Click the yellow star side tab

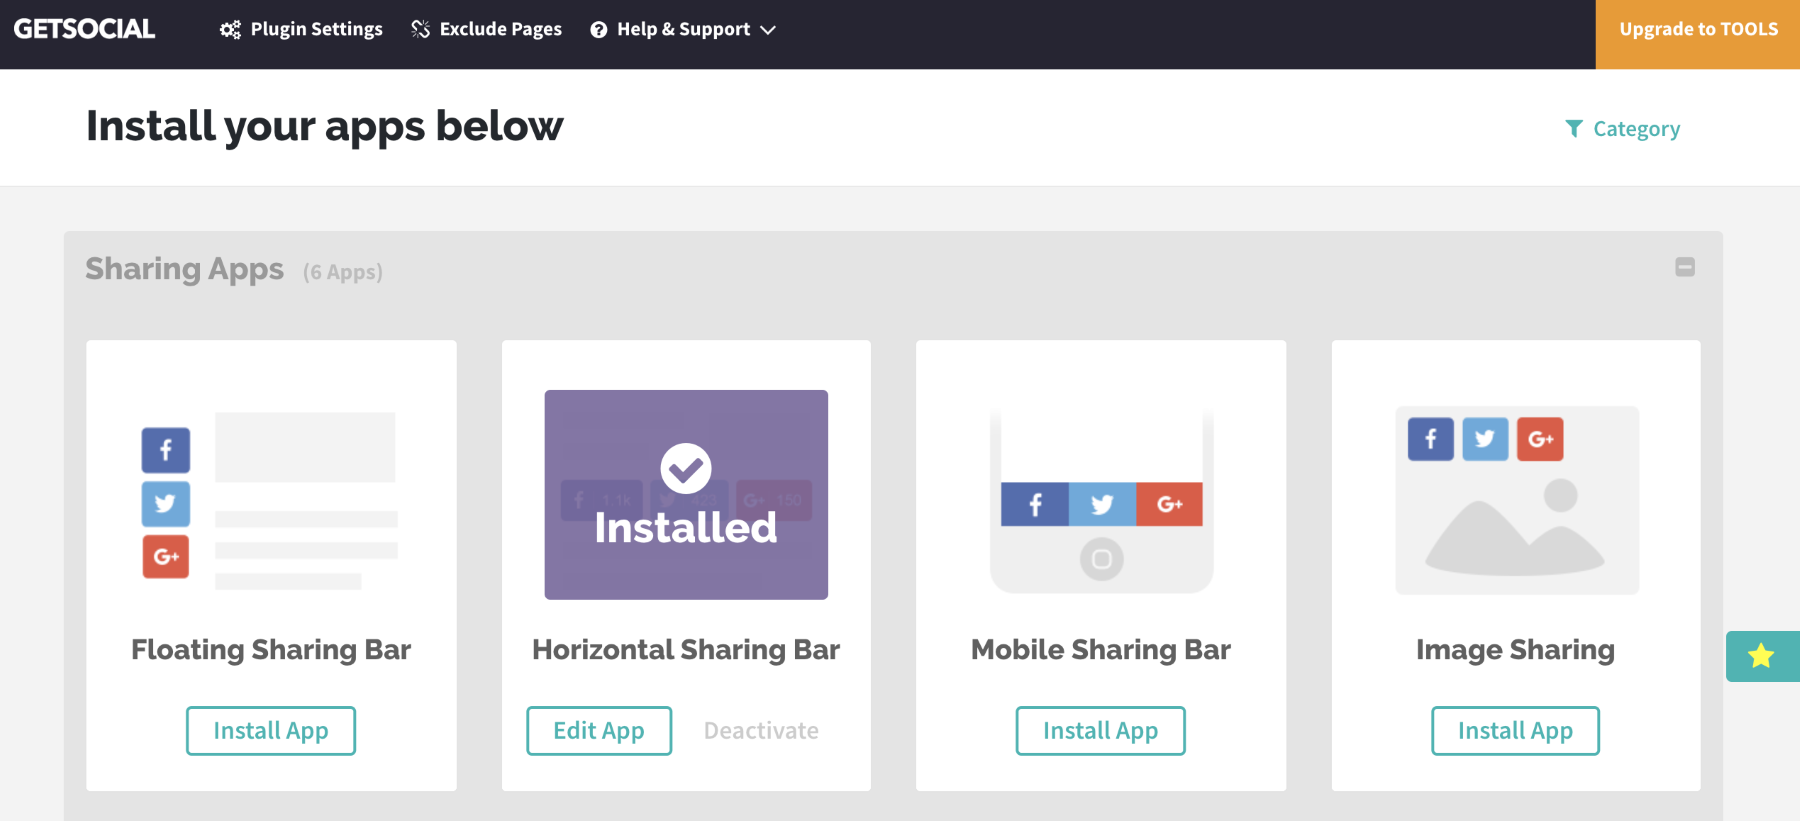tap(1762, 656)
